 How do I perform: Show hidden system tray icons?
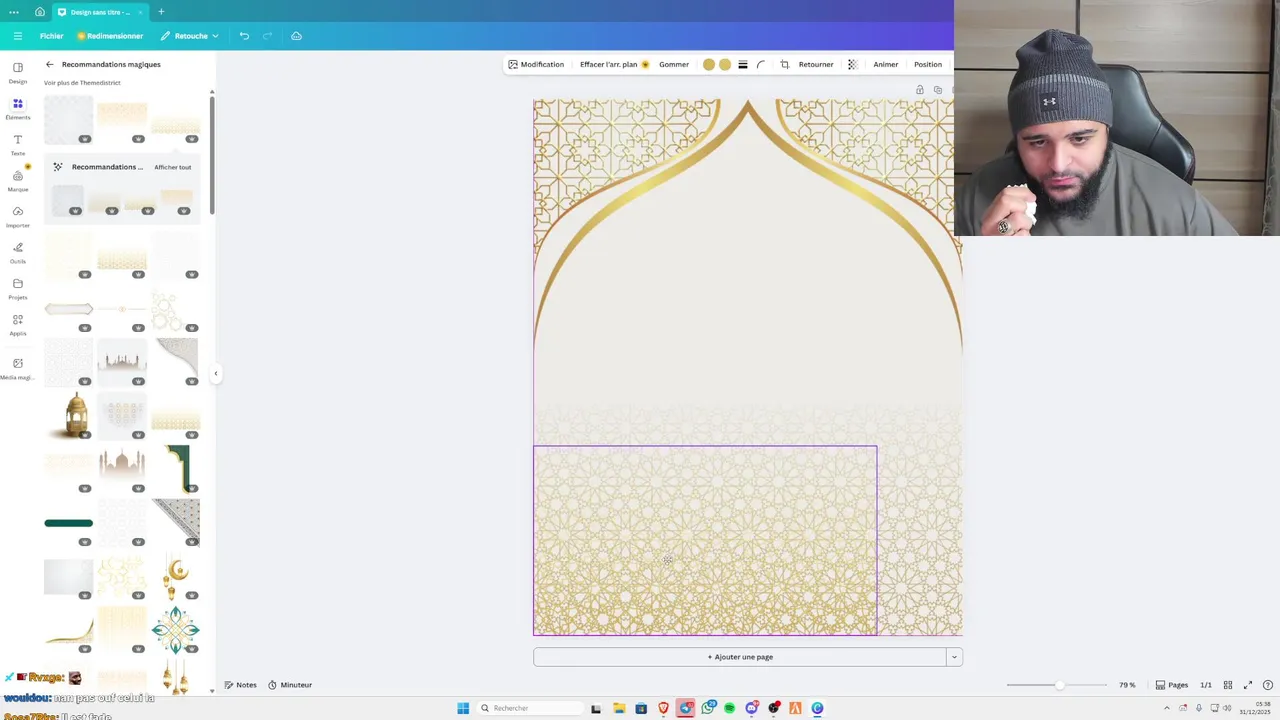click(1166, 708)
